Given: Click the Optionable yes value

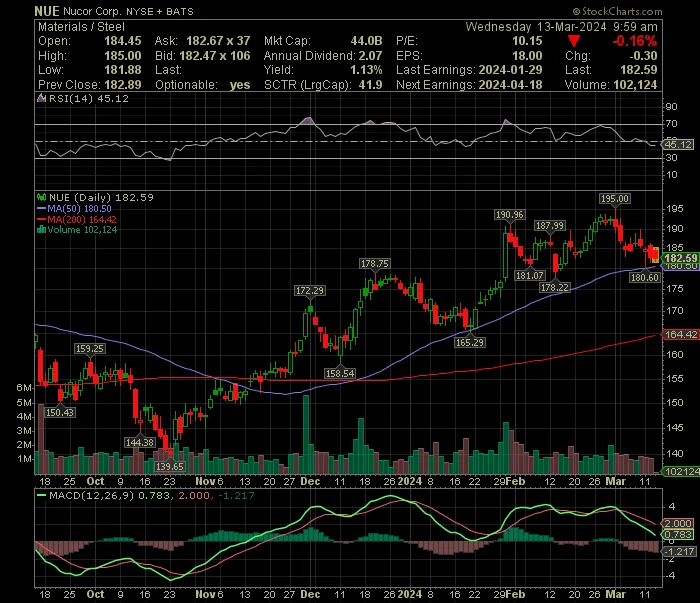Looking at the screenshot, I should (240, 85).
